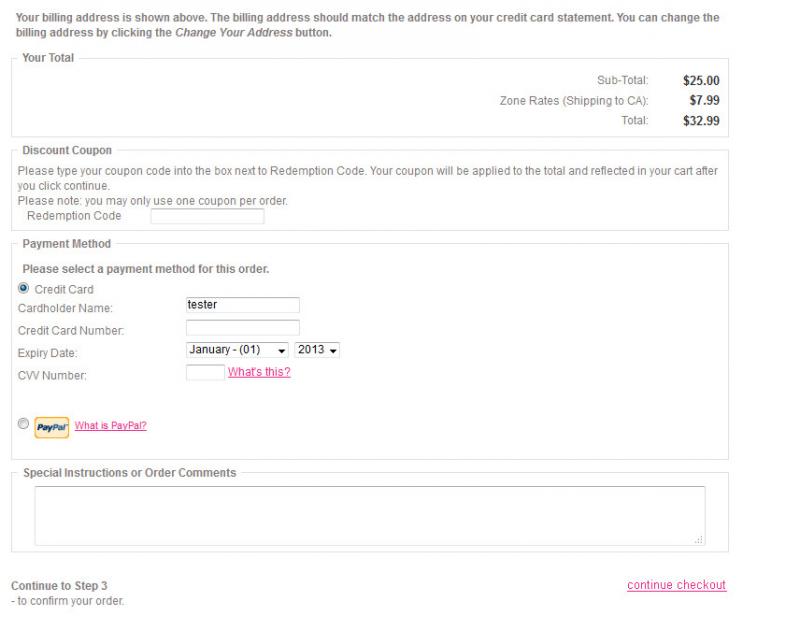The height and width of the screenshot is (630, 800).
Task: Click the Cardholder Name field
Action: click(243, 305)
